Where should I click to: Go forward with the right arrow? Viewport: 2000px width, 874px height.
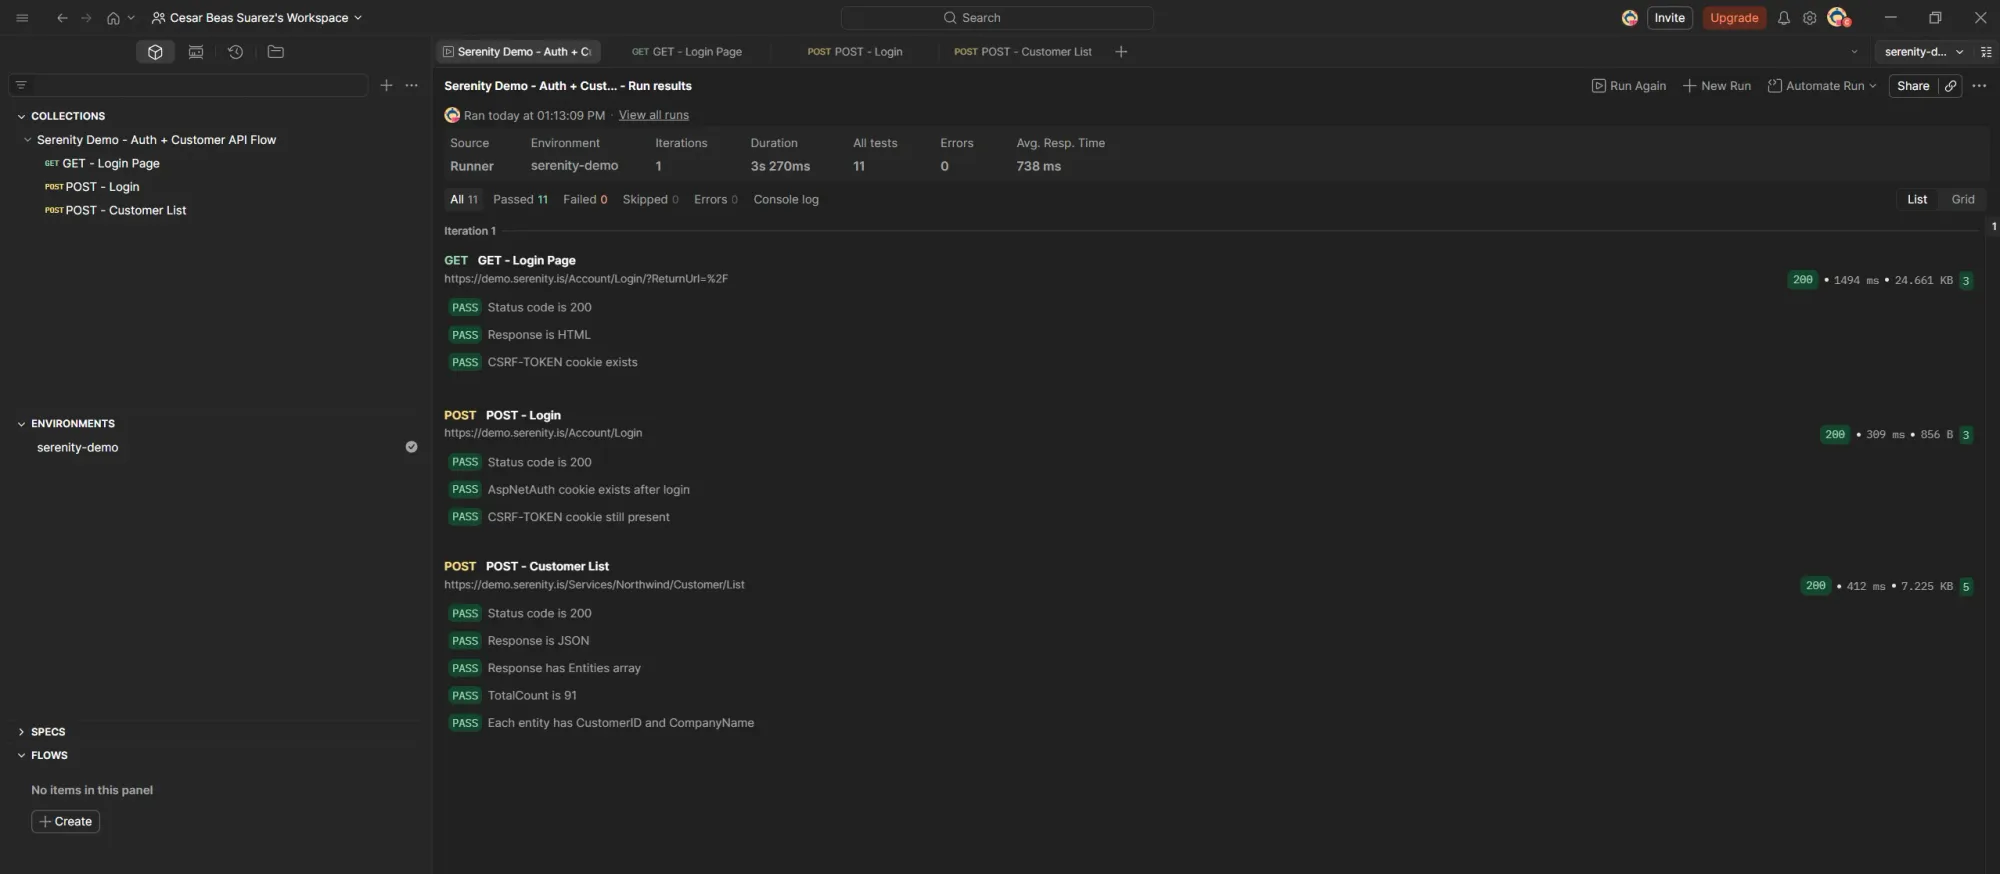(86, 18)
